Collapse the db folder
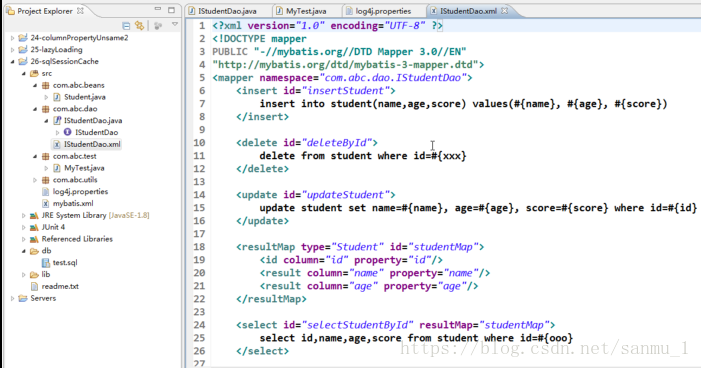Image resolution: width=701 pixels, height=368 pixels. 24,251
